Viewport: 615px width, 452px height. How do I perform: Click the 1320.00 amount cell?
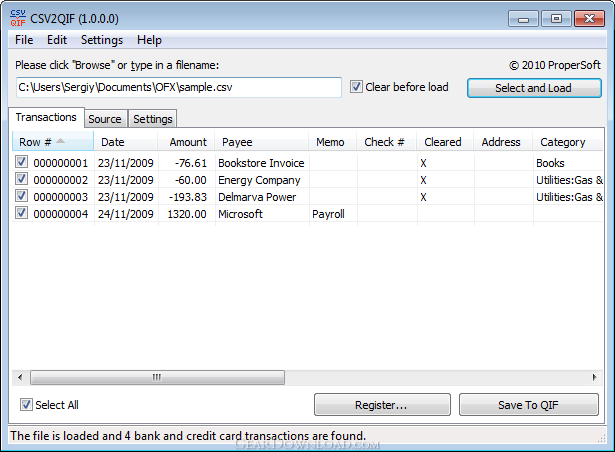coord(187,214)
